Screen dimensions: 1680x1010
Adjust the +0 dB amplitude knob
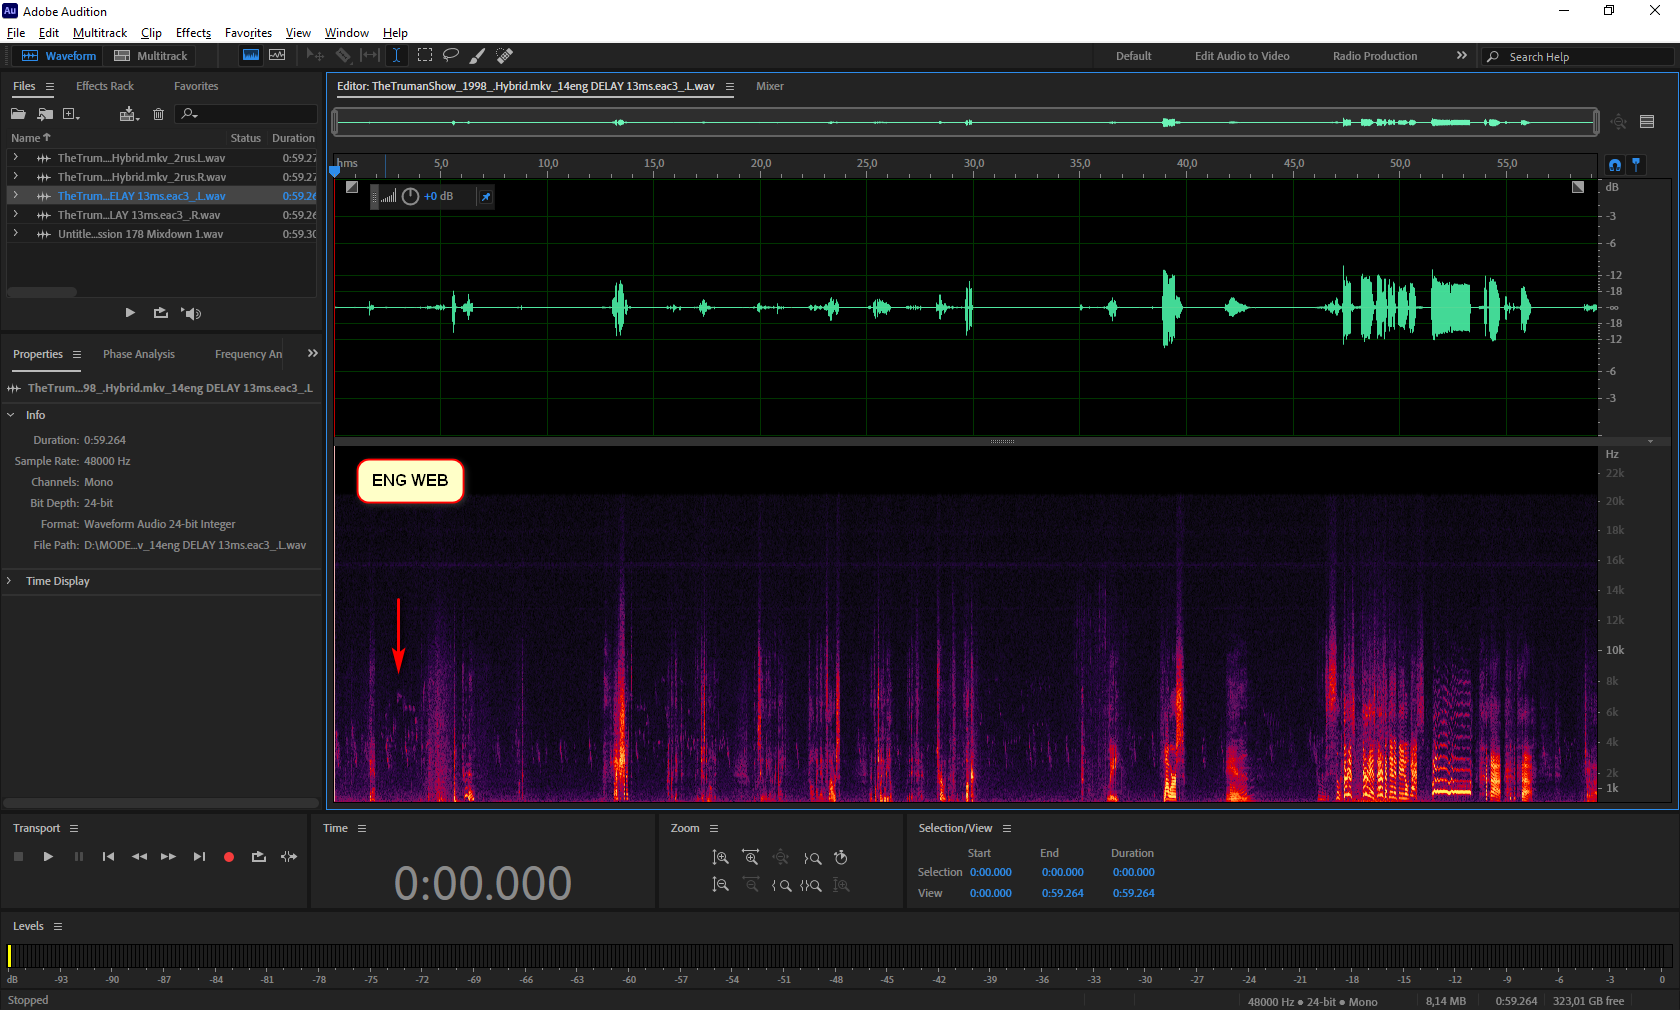410,196
